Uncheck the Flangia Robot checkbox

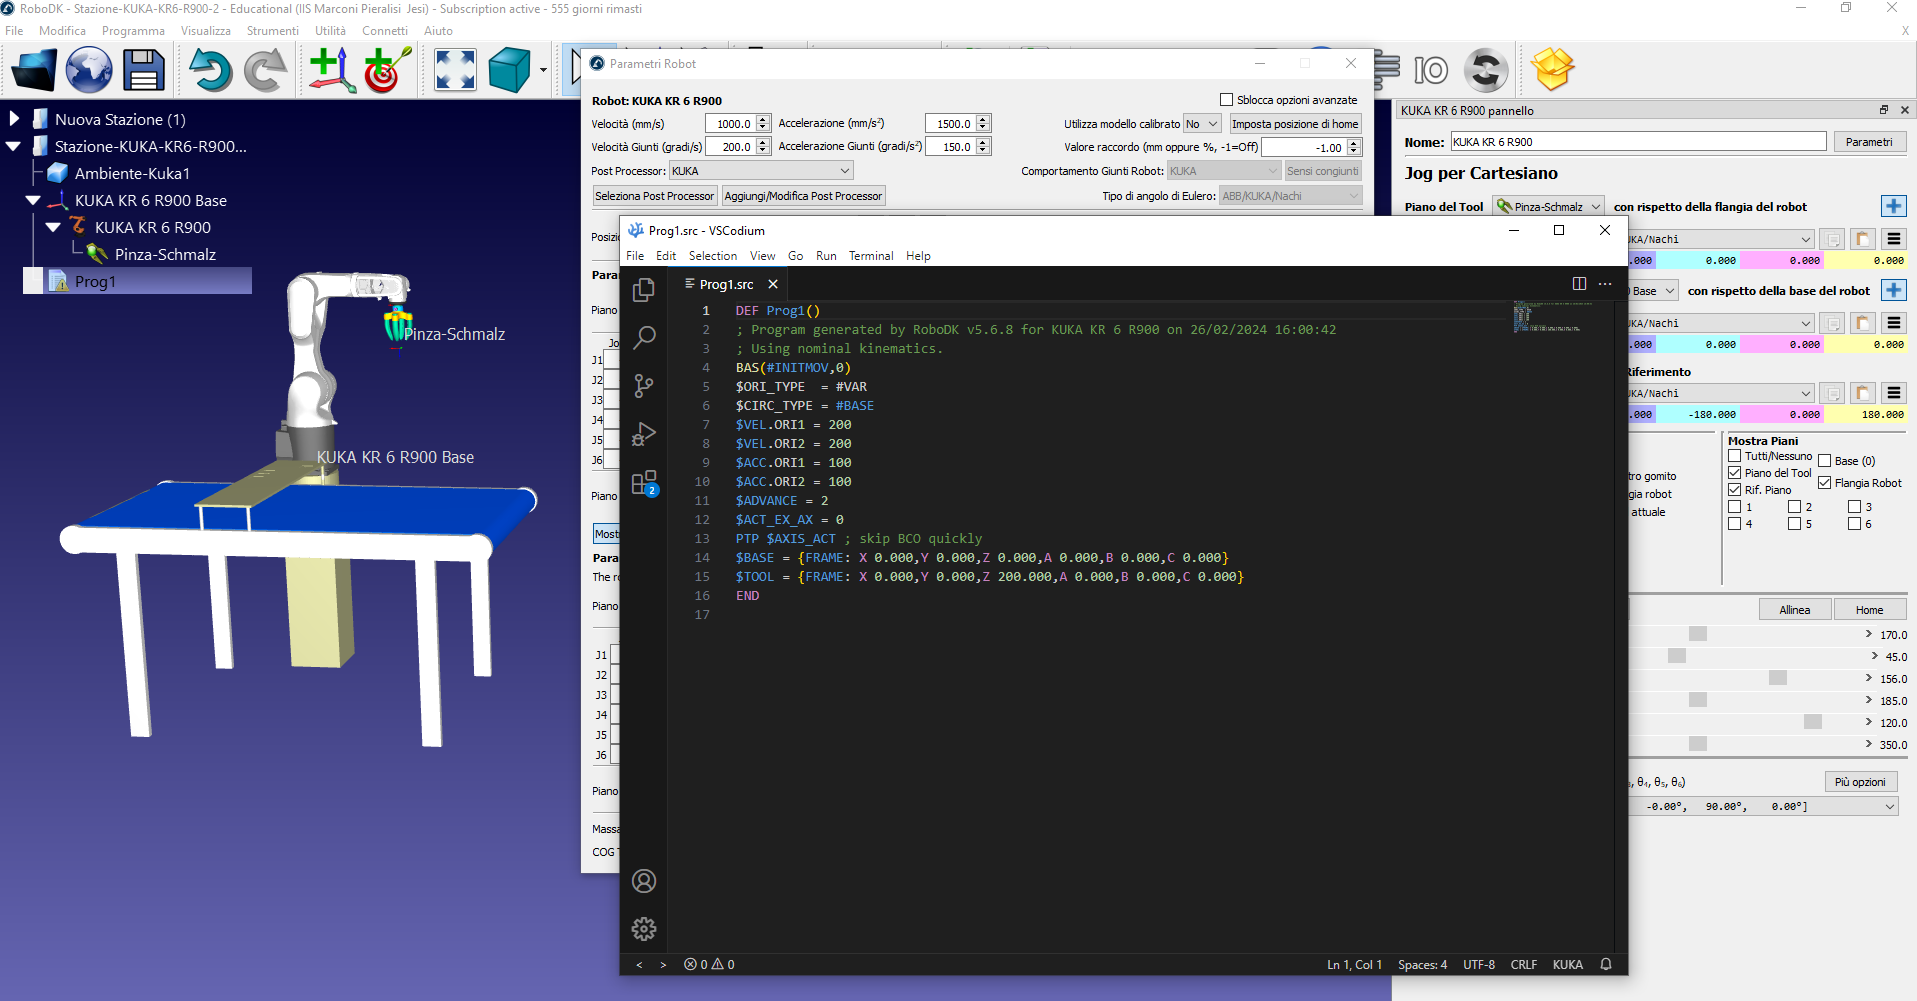1825,483
